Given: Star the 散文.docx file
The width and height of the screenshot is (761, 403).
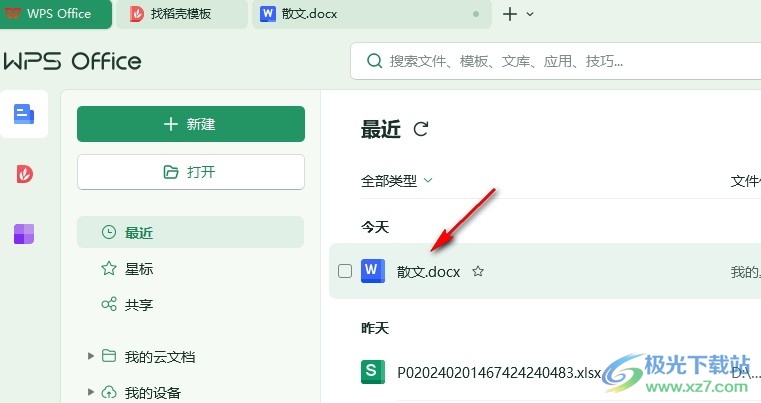Looking at the screenshot, I should tap(478, 271).
